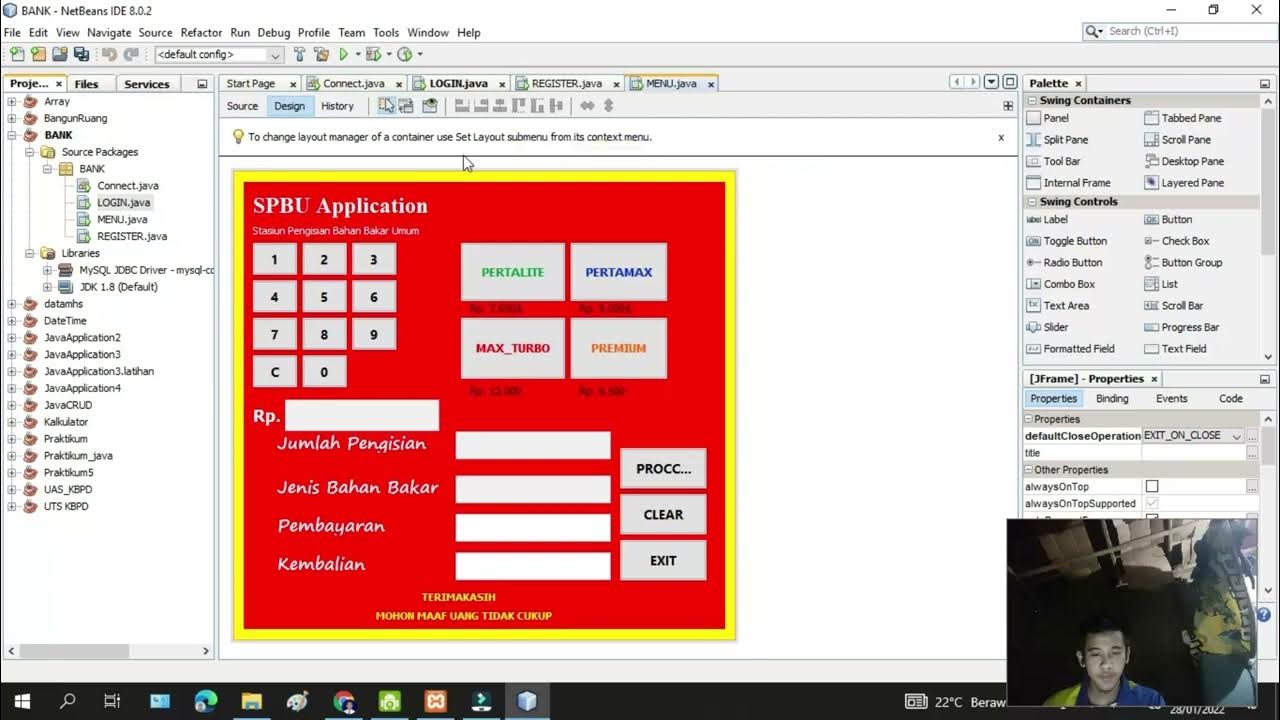Collapse the BANK project node
The height and width of the screenshot is (720, 1280).
tap(12, 135)
